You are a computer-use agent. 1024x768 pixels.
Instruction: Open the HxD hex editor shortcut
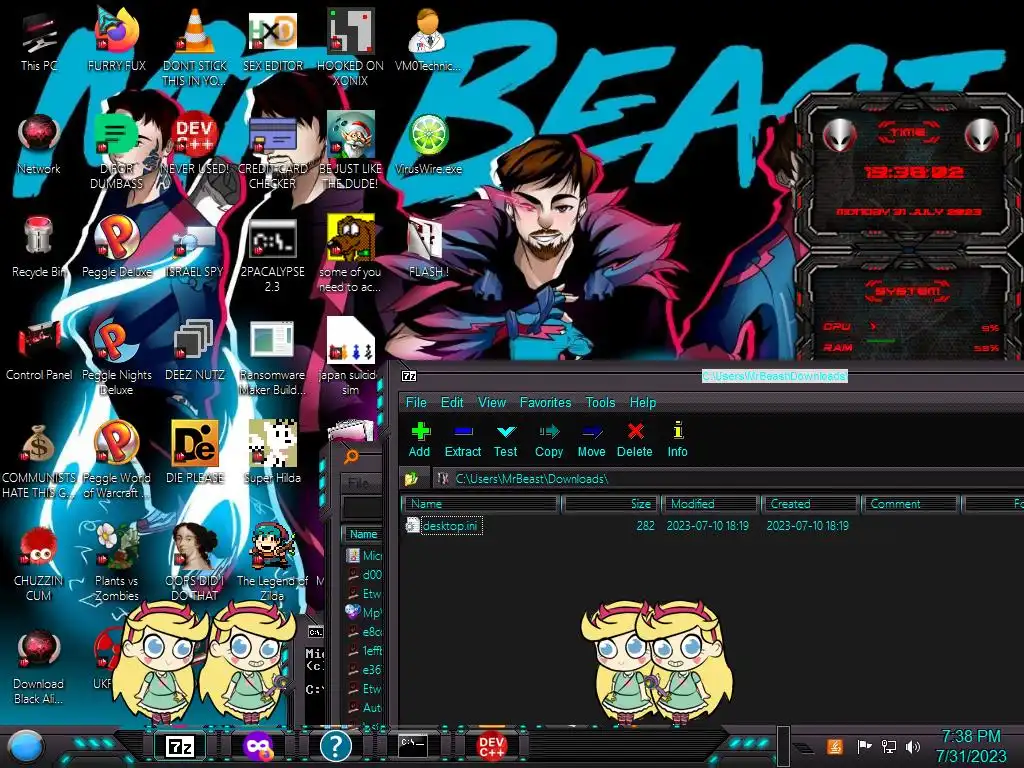coord(273,40)
